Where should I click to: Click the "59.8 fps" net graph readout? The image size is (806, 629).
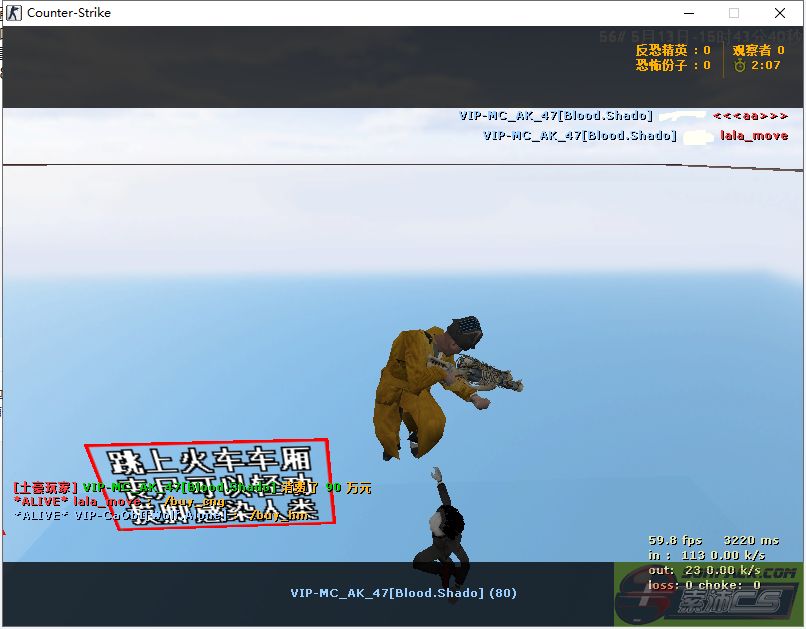click(x=675, y=541)
